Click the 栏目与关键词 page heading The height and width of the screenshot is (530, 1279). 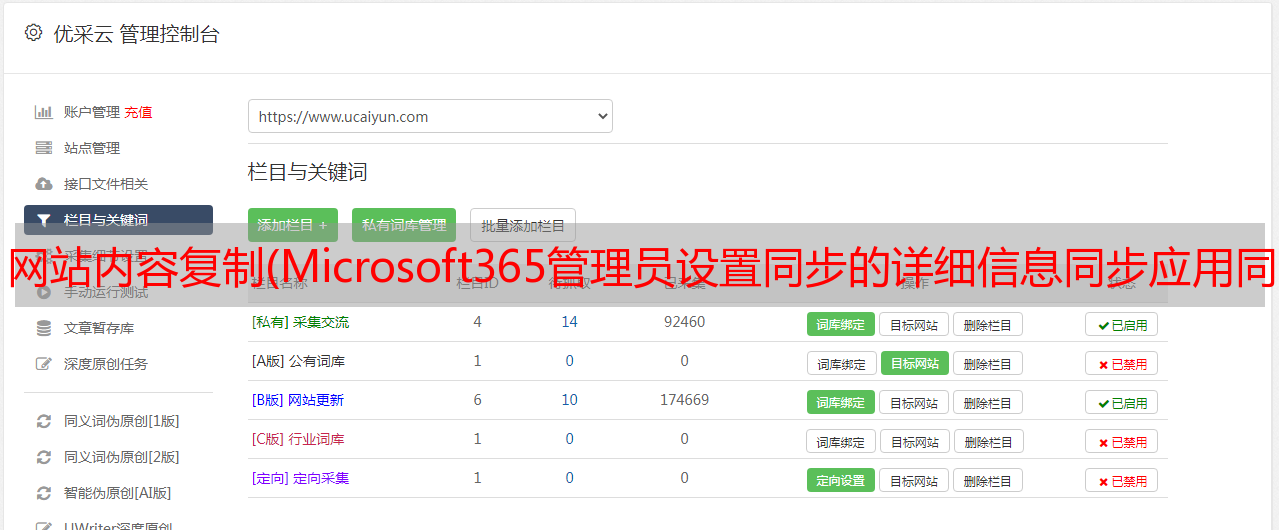click(x=307, y=172)
